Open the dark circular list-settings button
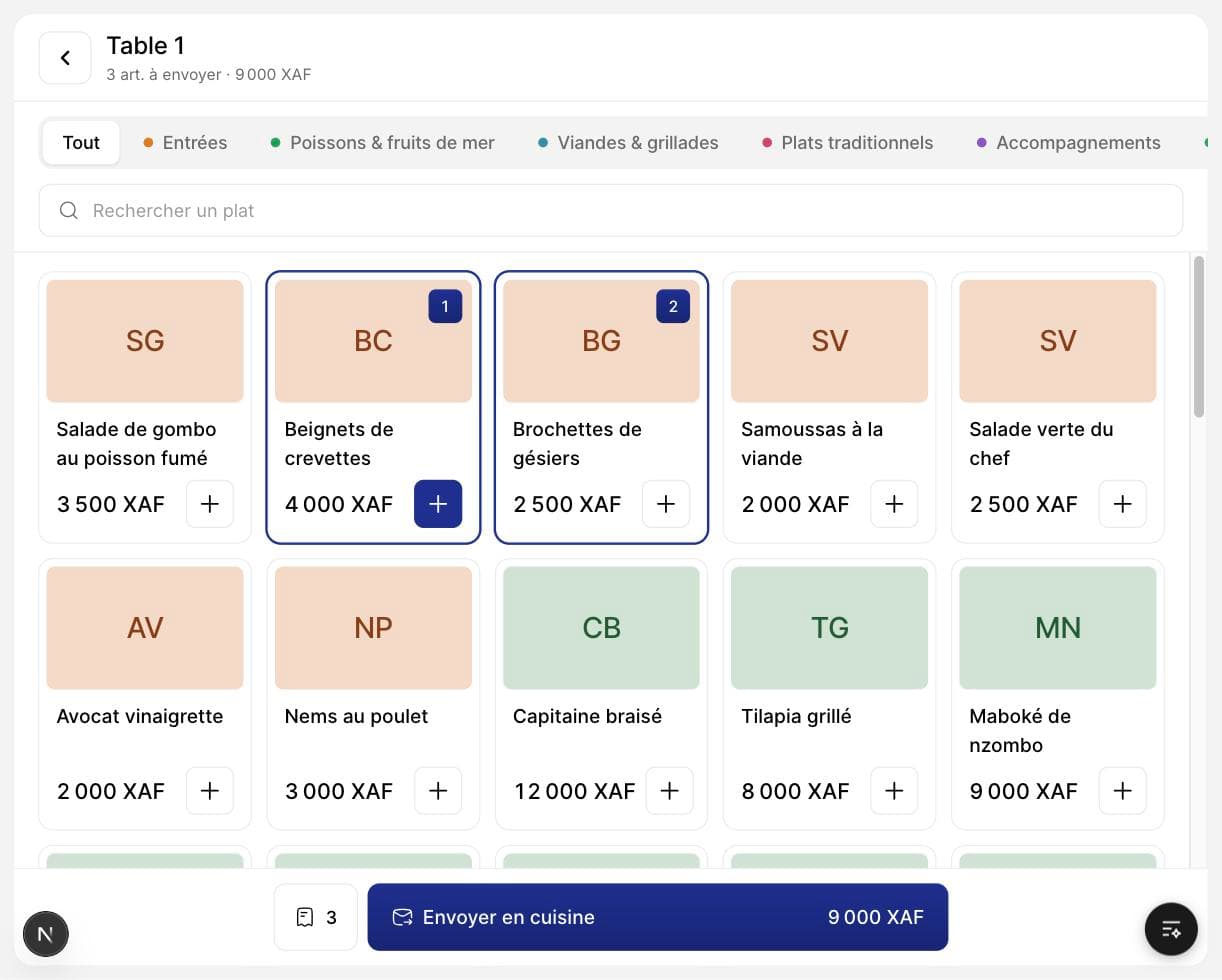 coord(1171,930)
